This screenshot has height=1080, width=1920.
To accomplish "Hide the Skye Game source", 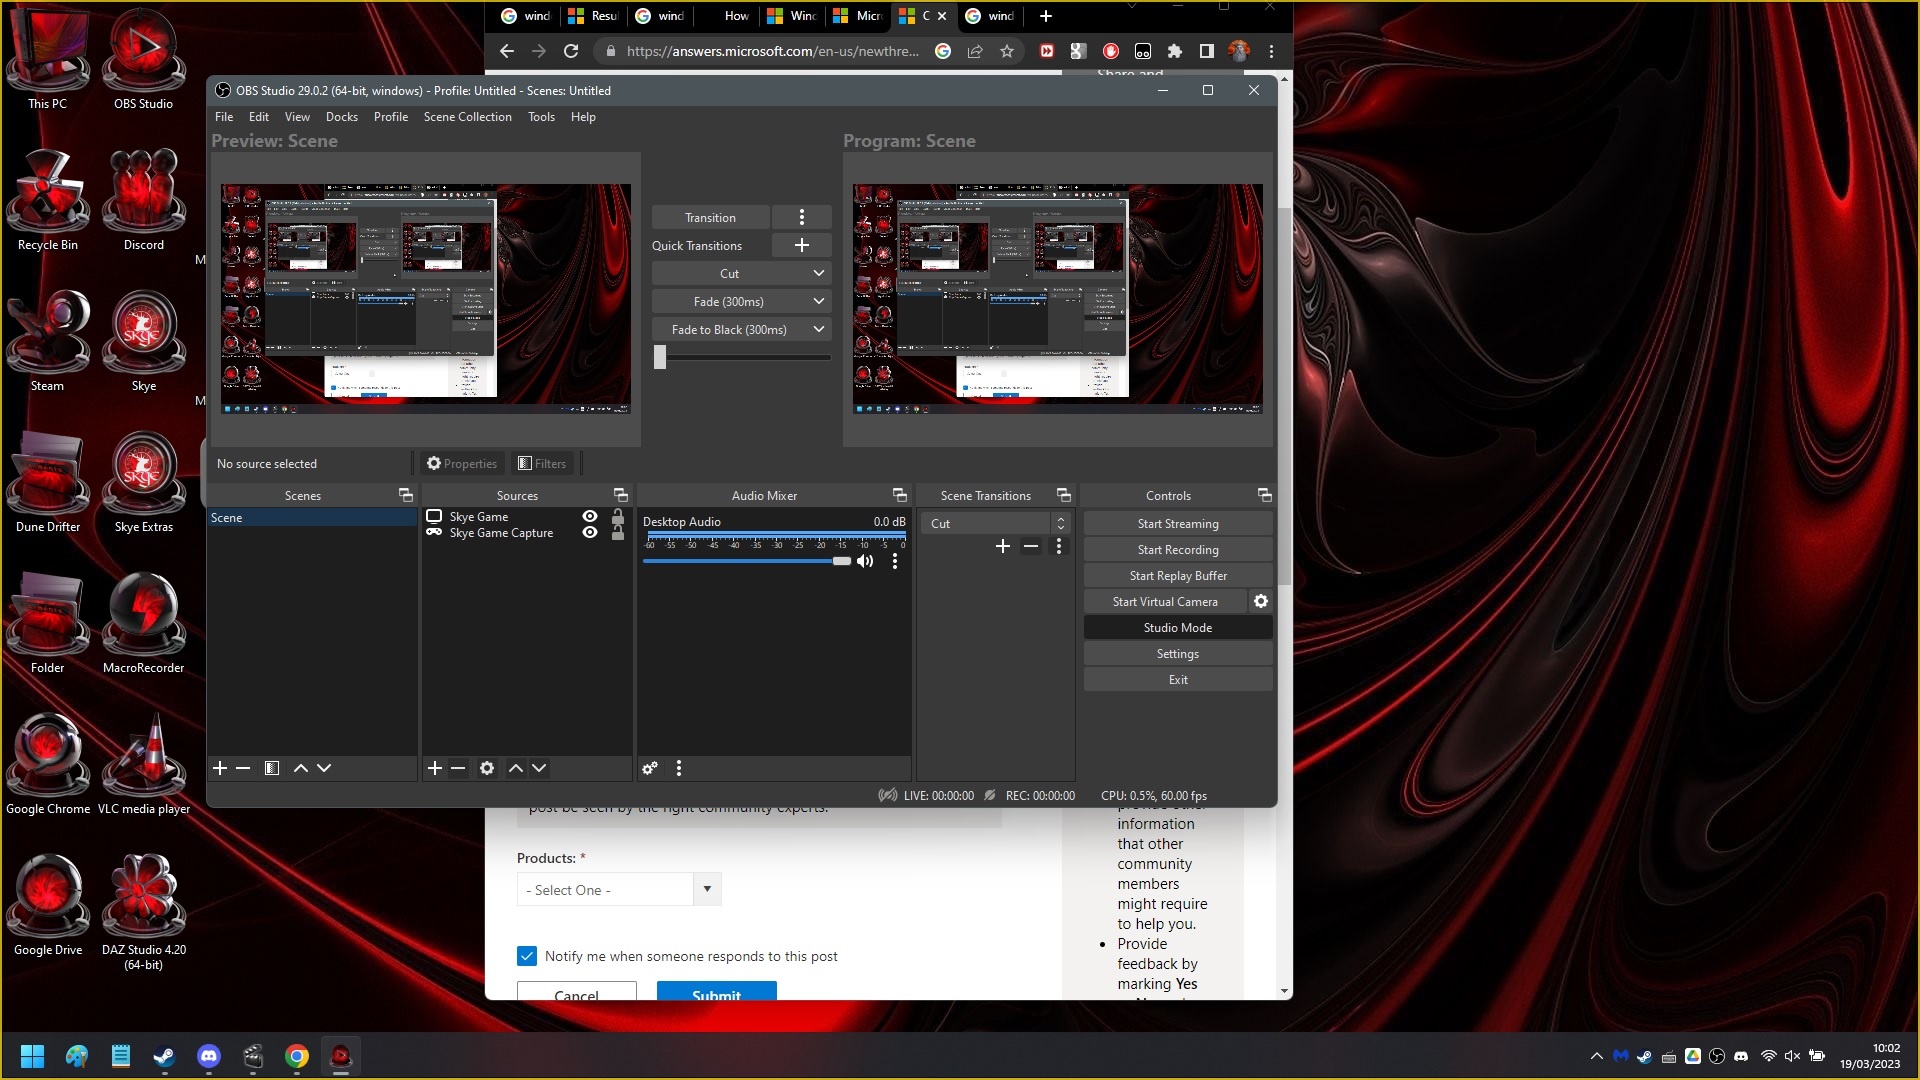I will [590, 517].
